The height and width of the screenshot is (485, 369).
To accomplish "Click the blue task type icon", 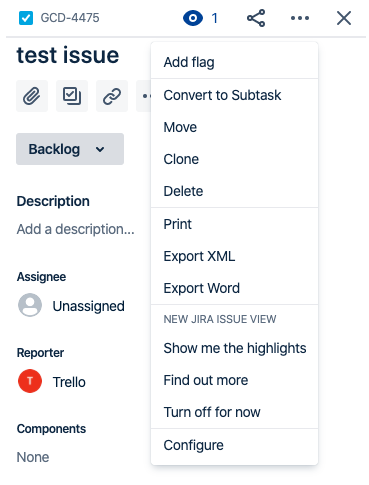I will [26, 18].
